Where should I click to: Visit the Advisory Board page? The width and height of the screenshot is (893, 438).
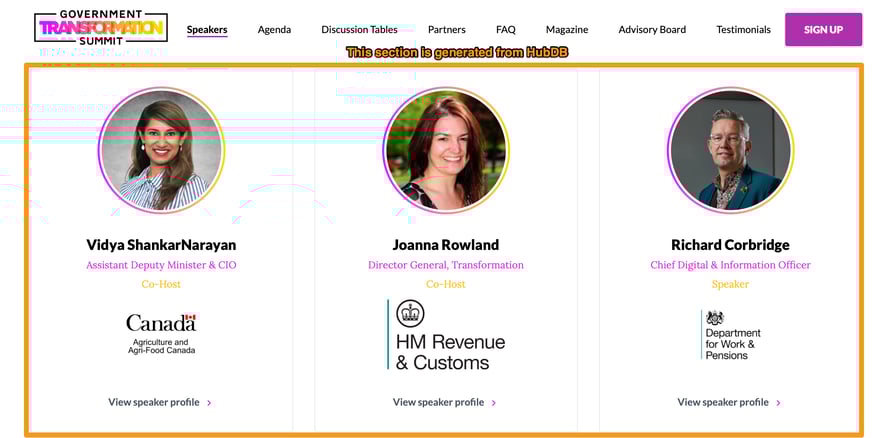tap(652, 29)
